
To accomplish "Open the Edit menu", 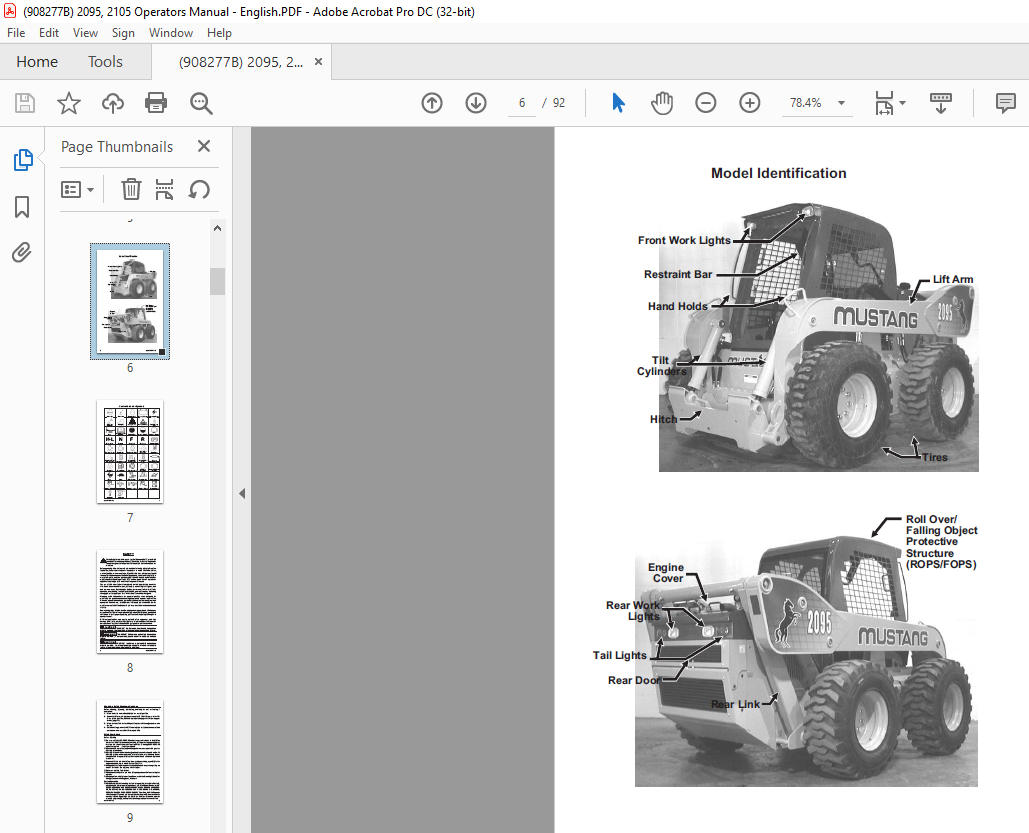I will [49, 33].
